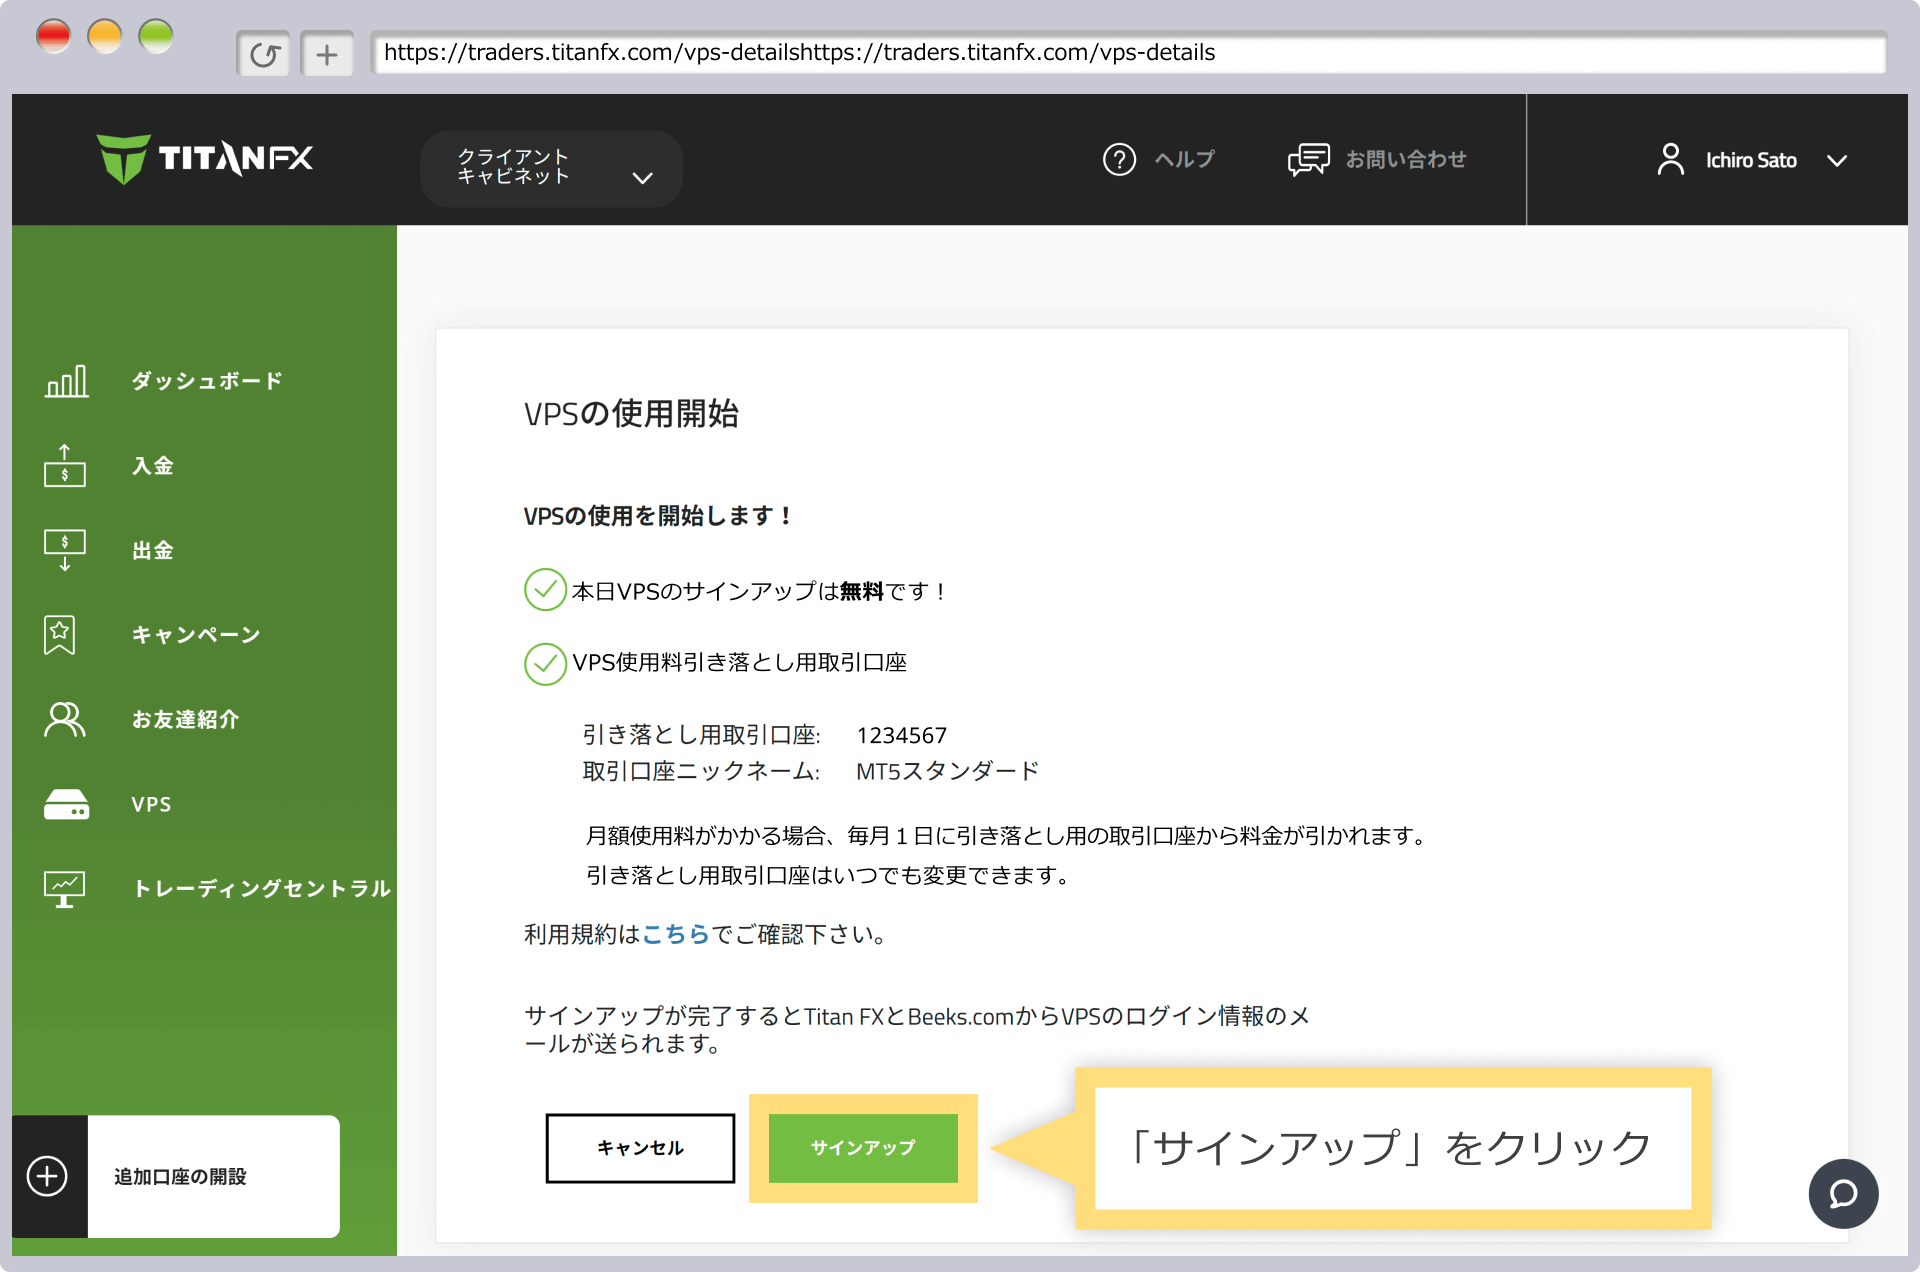The height and width of the screenshot is (1272, 1920).
Task: Click the contact chat bubbles icon
Action: tap(1308, 159)
